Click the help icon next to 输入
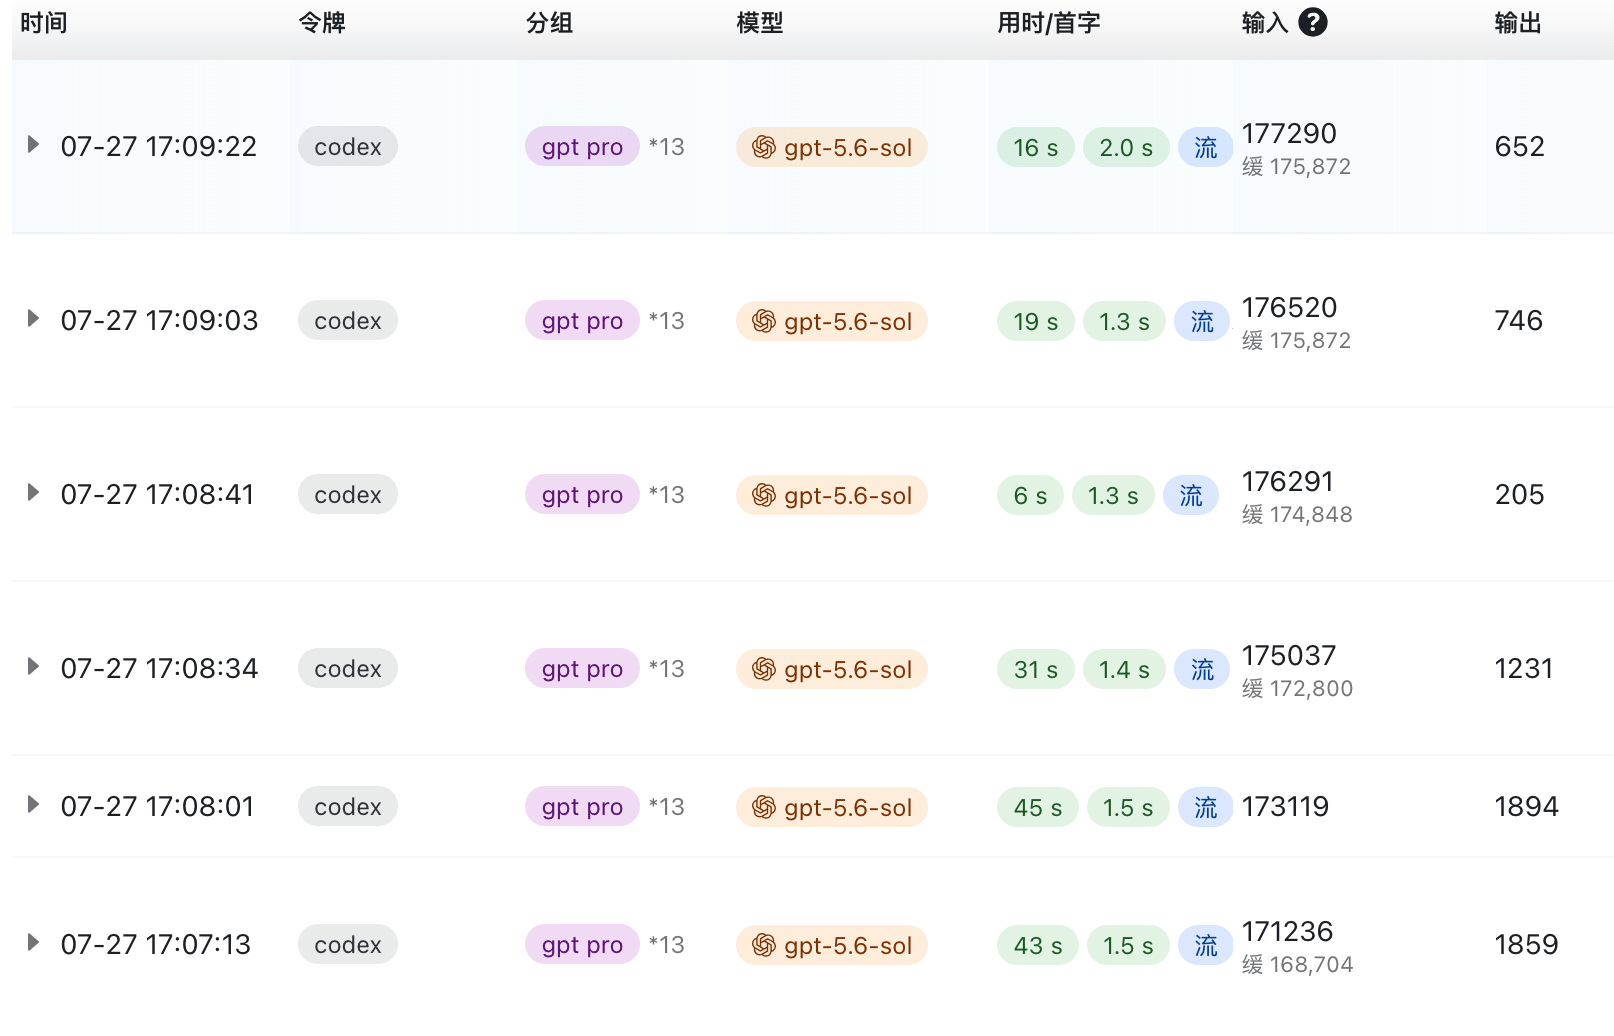Screen dimensions: 1614x1036 coord(1313,22)
